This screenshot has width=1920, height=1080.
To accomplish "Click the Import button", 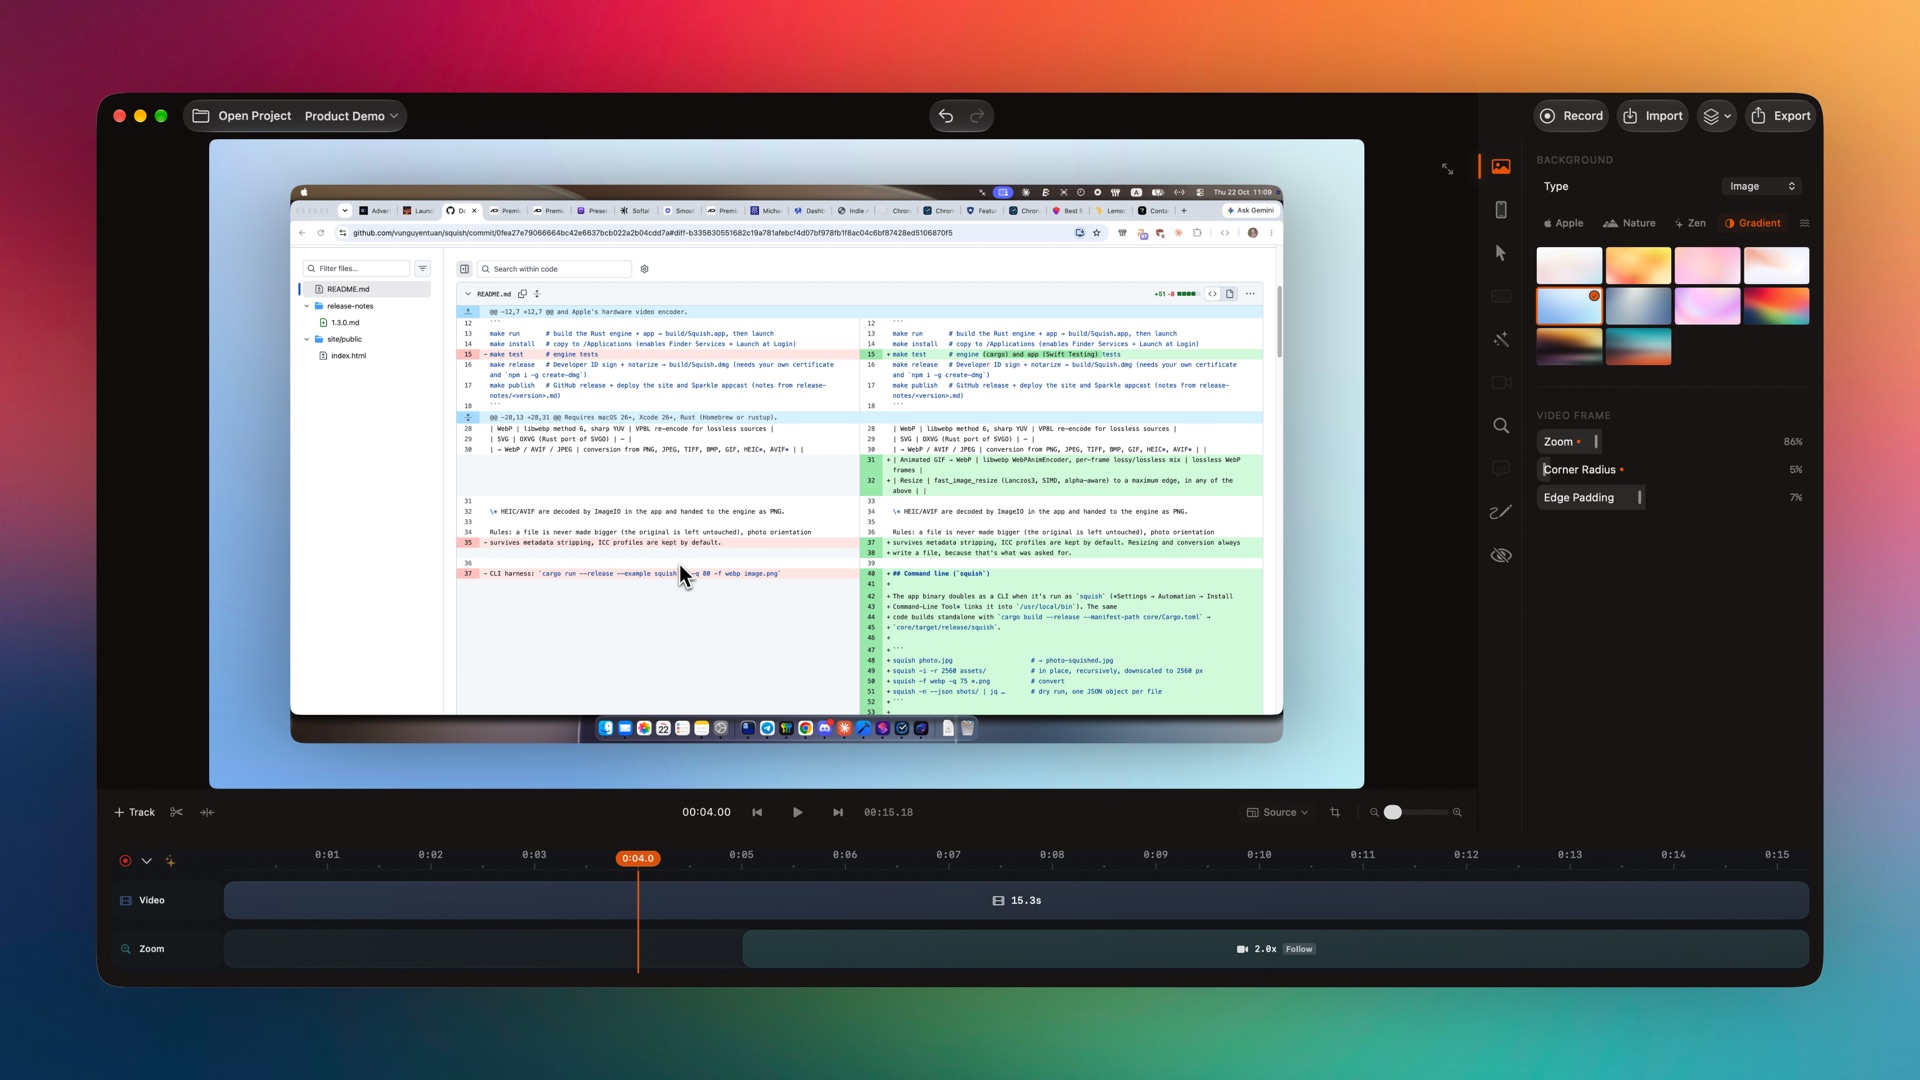I will [x=1653, y=116].
